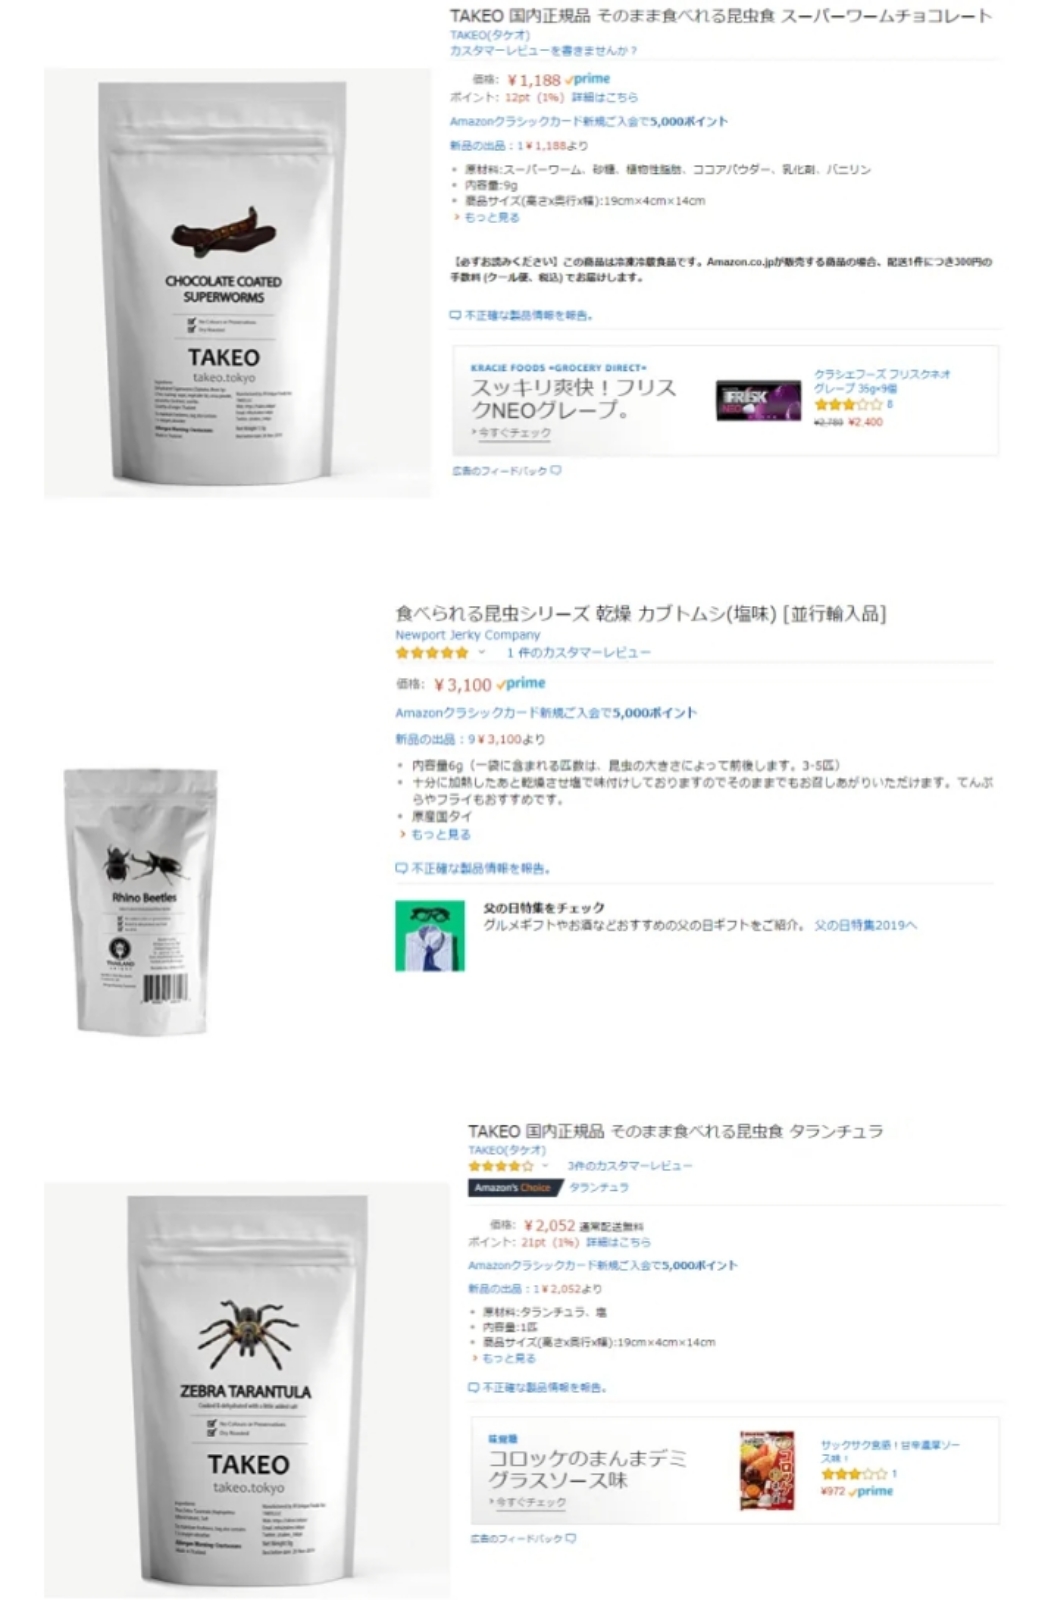Image resolution: width=1058 pixels, height=1600 pixels.
Task: Click the FRISK Neo ad product image
Action: click(x=758, y=400)
